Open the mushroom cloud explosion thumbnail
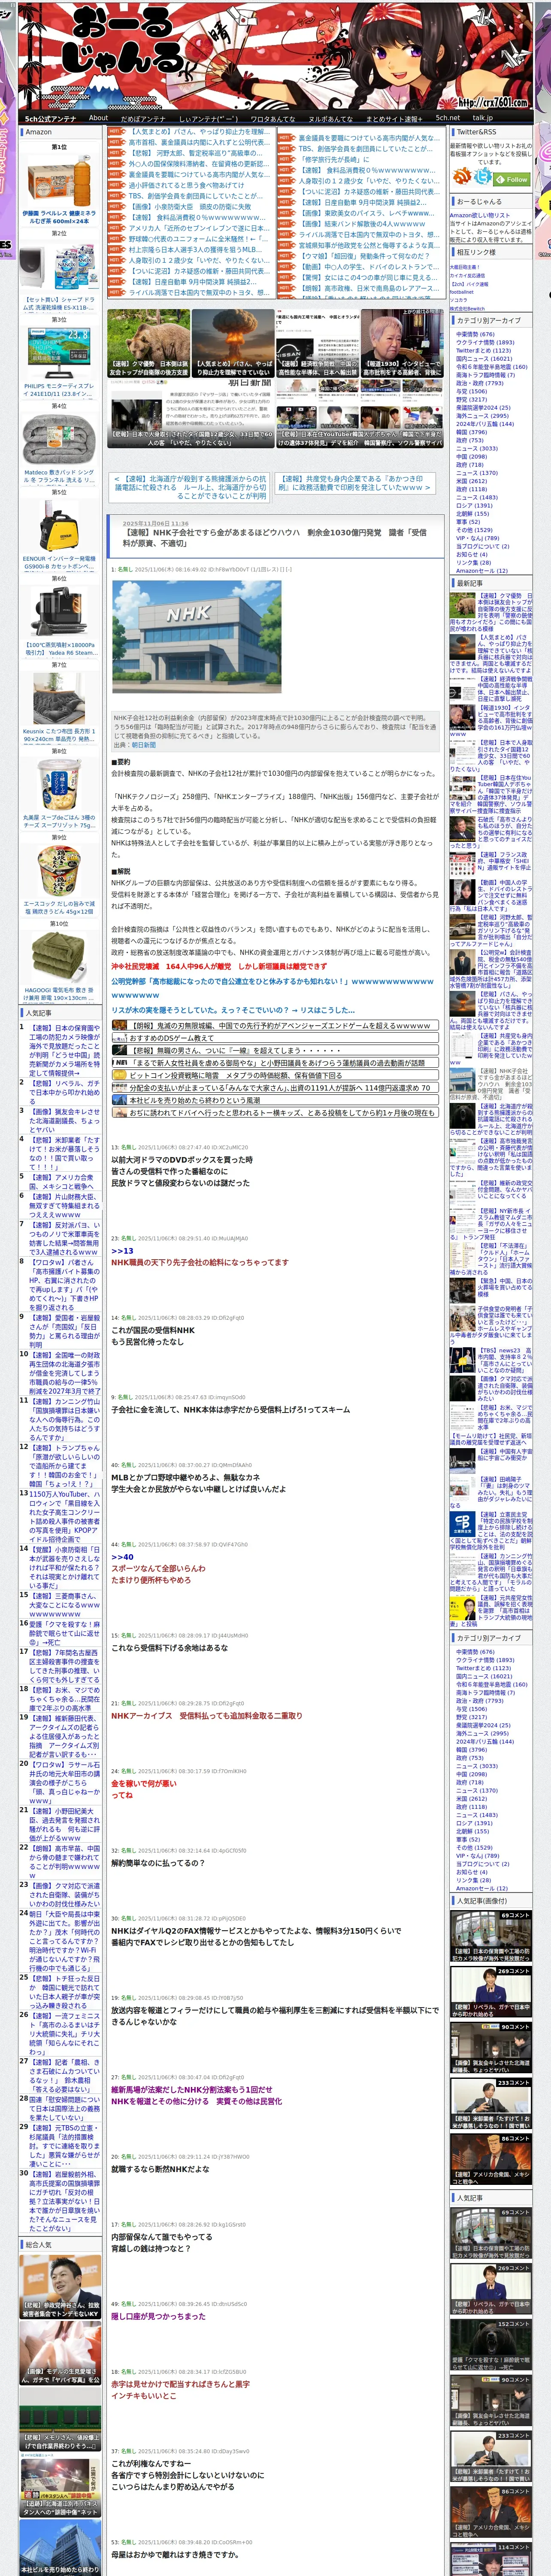The width and height of the screenshot is (551, 2576). (233, 343)
